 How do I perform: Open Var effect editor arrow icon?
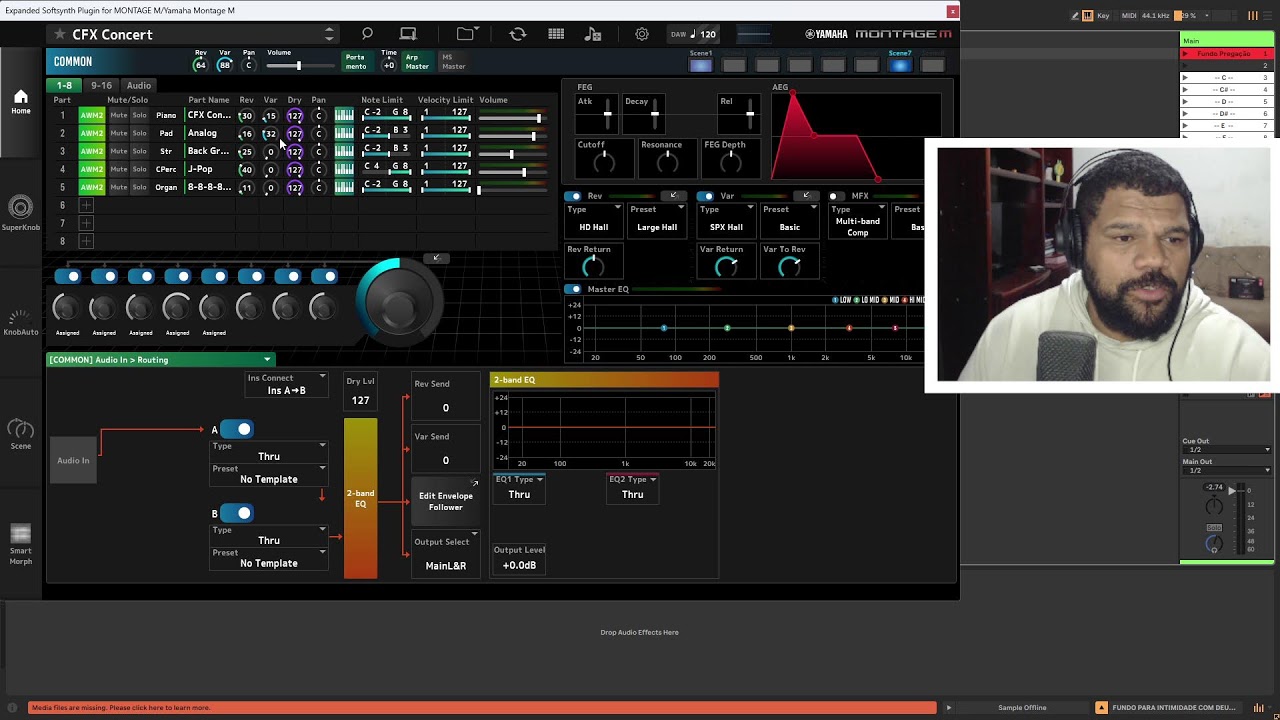click(805, 195)
